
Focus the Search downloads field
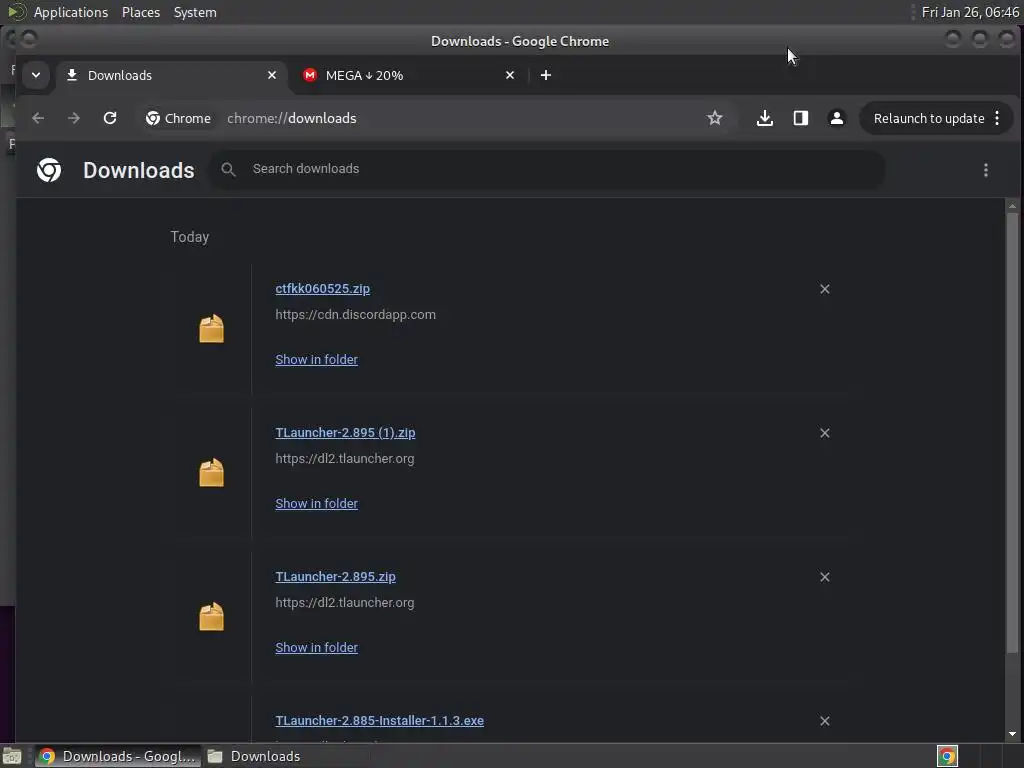[x=547, y=169]
